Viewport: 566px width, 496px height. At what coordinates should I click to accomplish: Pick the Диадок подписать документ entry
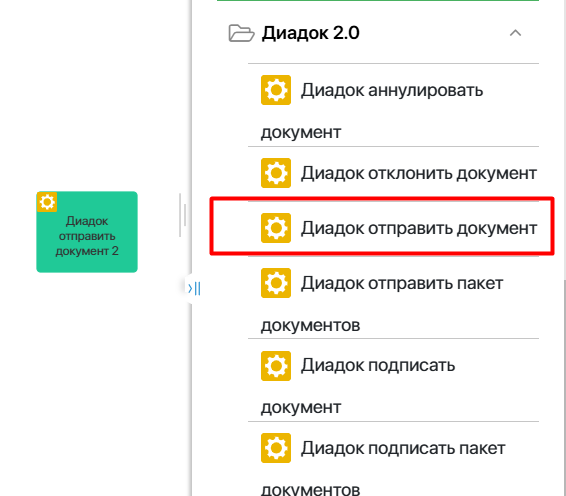(393, 380)
